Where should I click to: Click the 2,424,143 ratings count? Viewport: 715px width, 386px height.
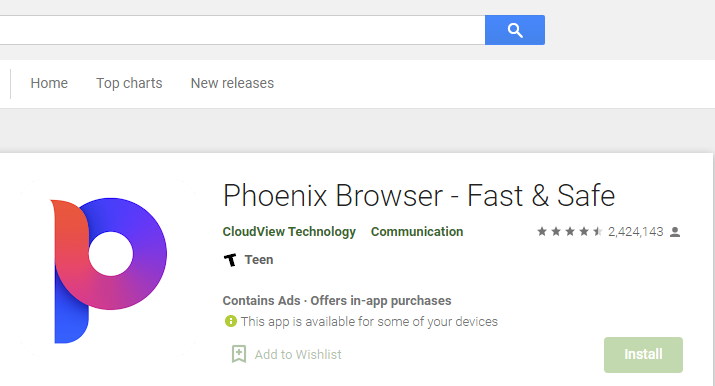635,232
